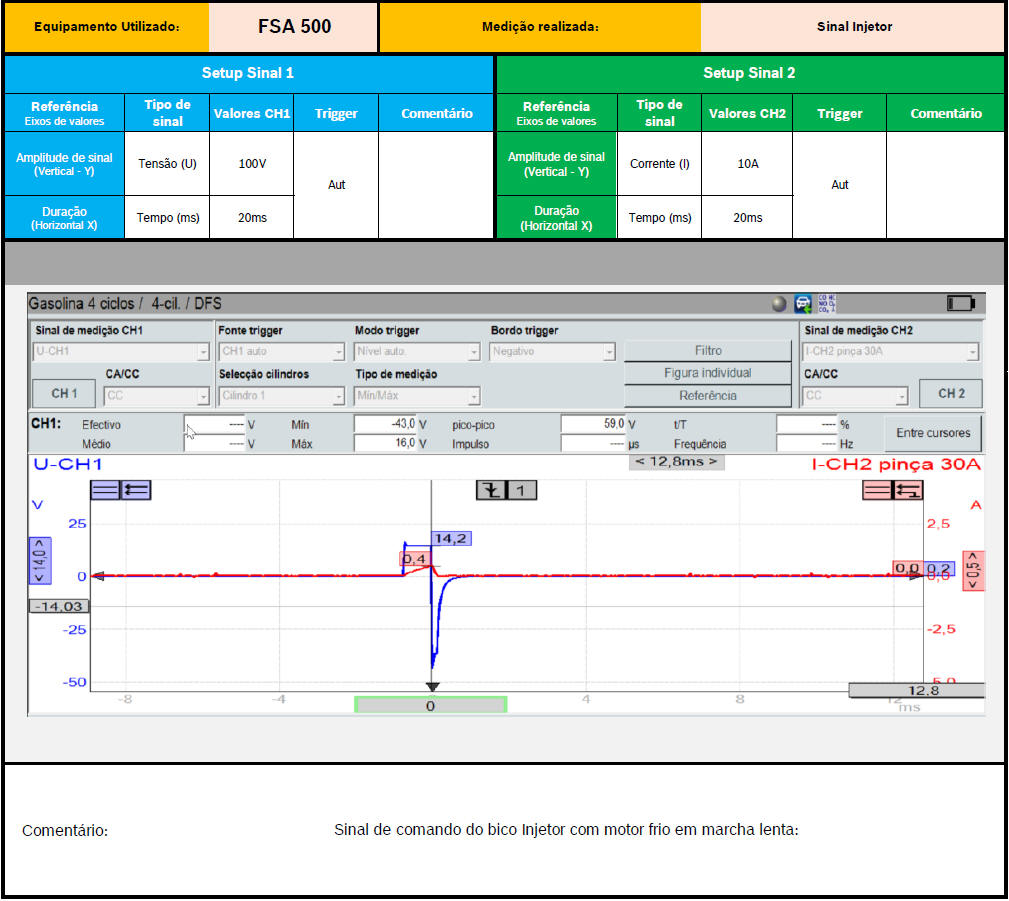Click the red CH2 horizontal lines icon
The height and width of the screenshot is (901, 1009).
click(876, 490)
